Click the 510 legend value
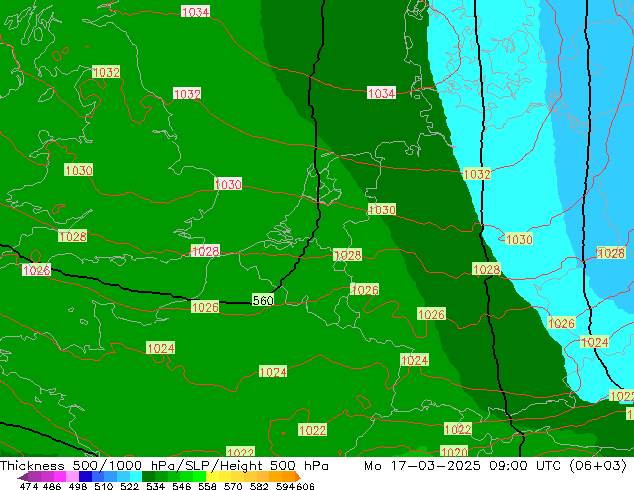634x490 pixels. click(x=104, y=486)
